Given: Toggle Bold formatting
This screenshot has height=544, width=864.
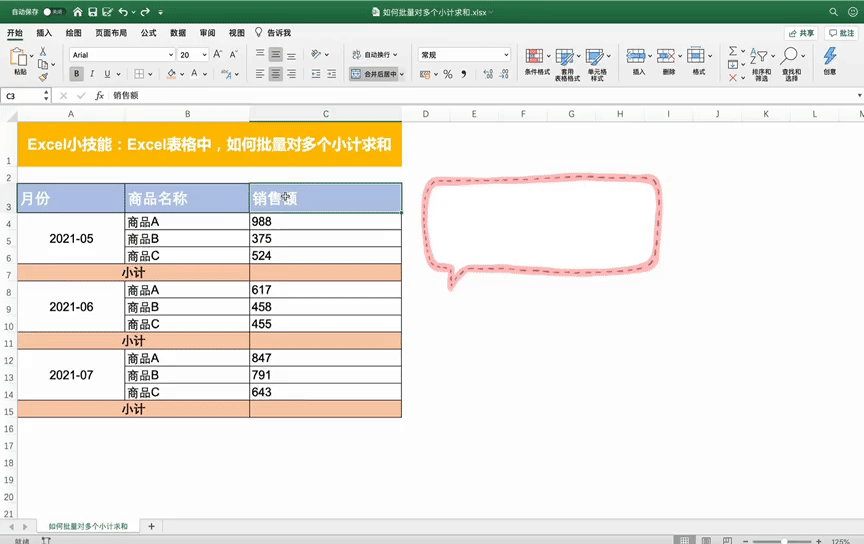Looking at the screenshot, I should (76, 73).
